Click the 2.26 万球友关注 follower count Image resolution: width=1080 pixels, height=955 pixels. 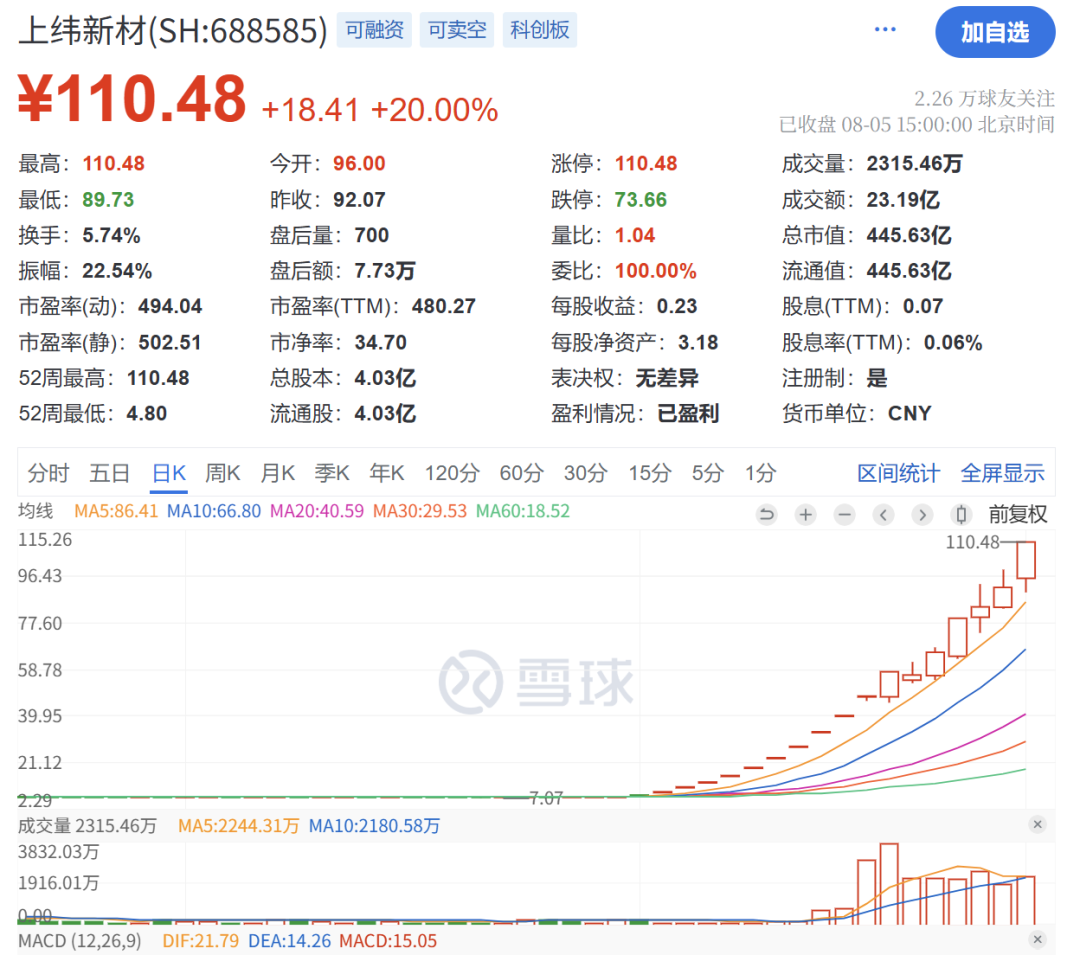[x=984, y=98]
